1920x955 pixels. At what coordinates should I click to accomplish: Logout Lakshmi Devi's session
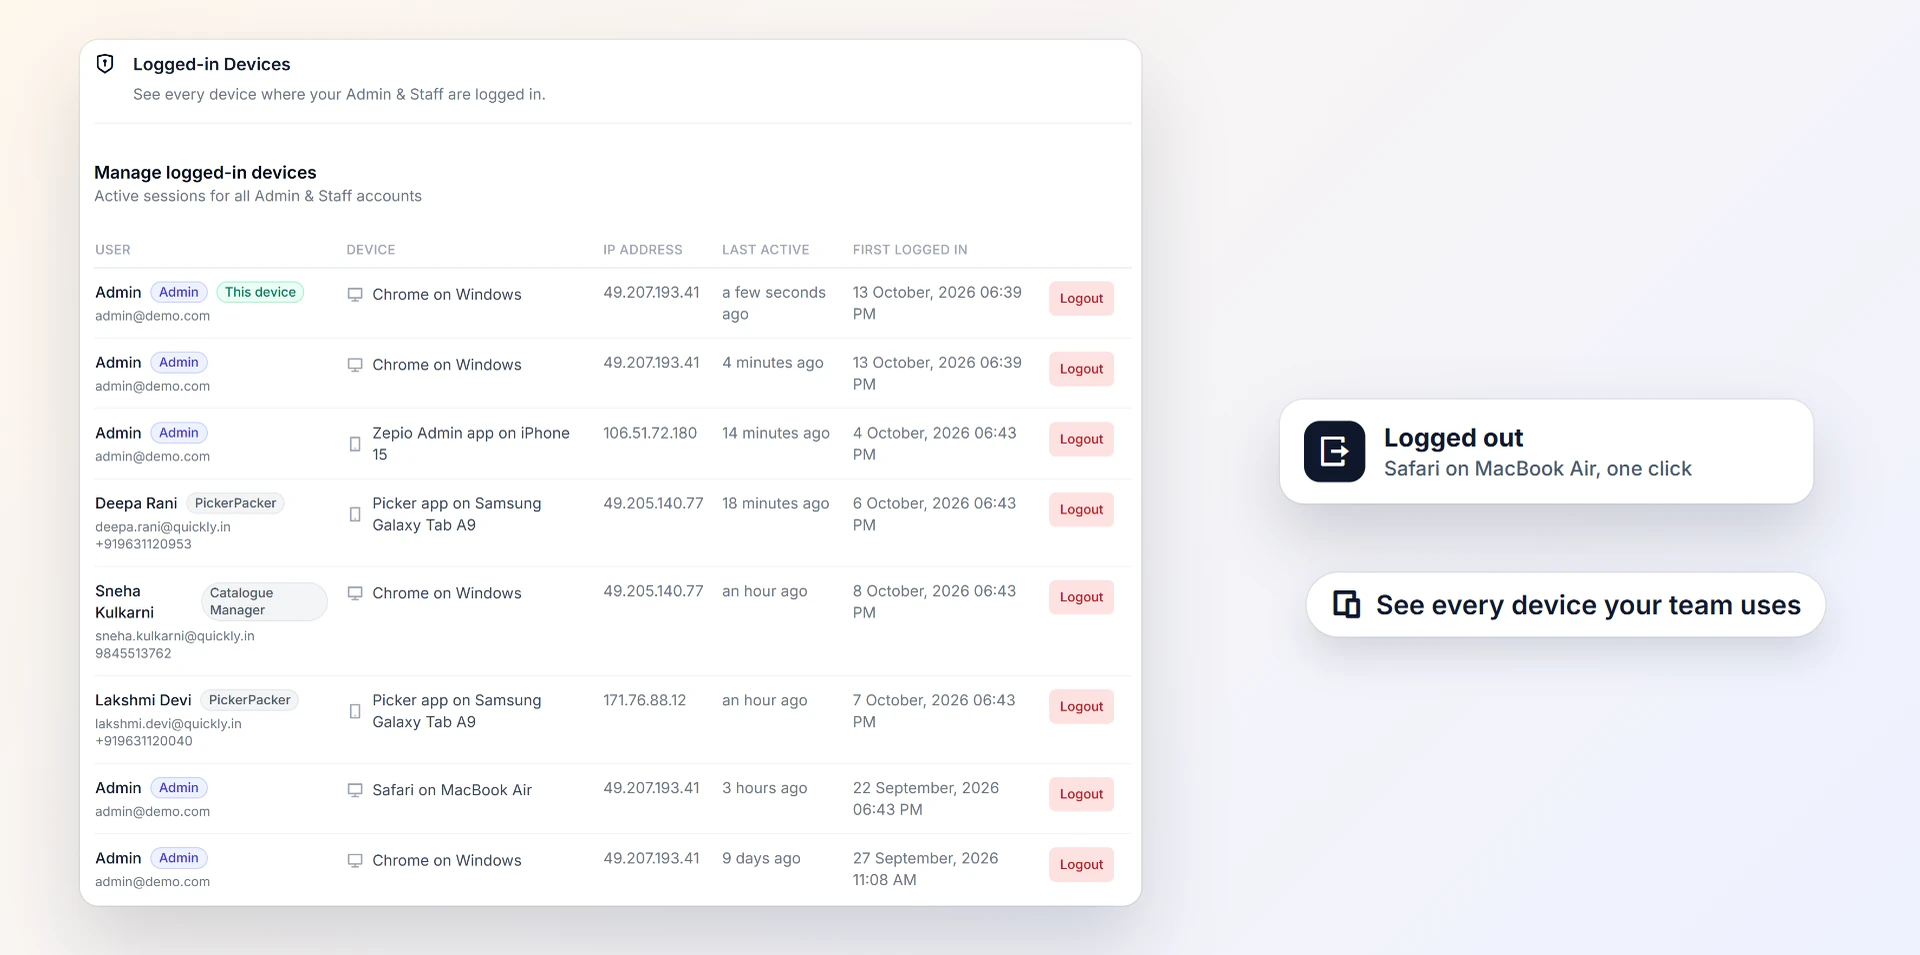point(1081,706)
